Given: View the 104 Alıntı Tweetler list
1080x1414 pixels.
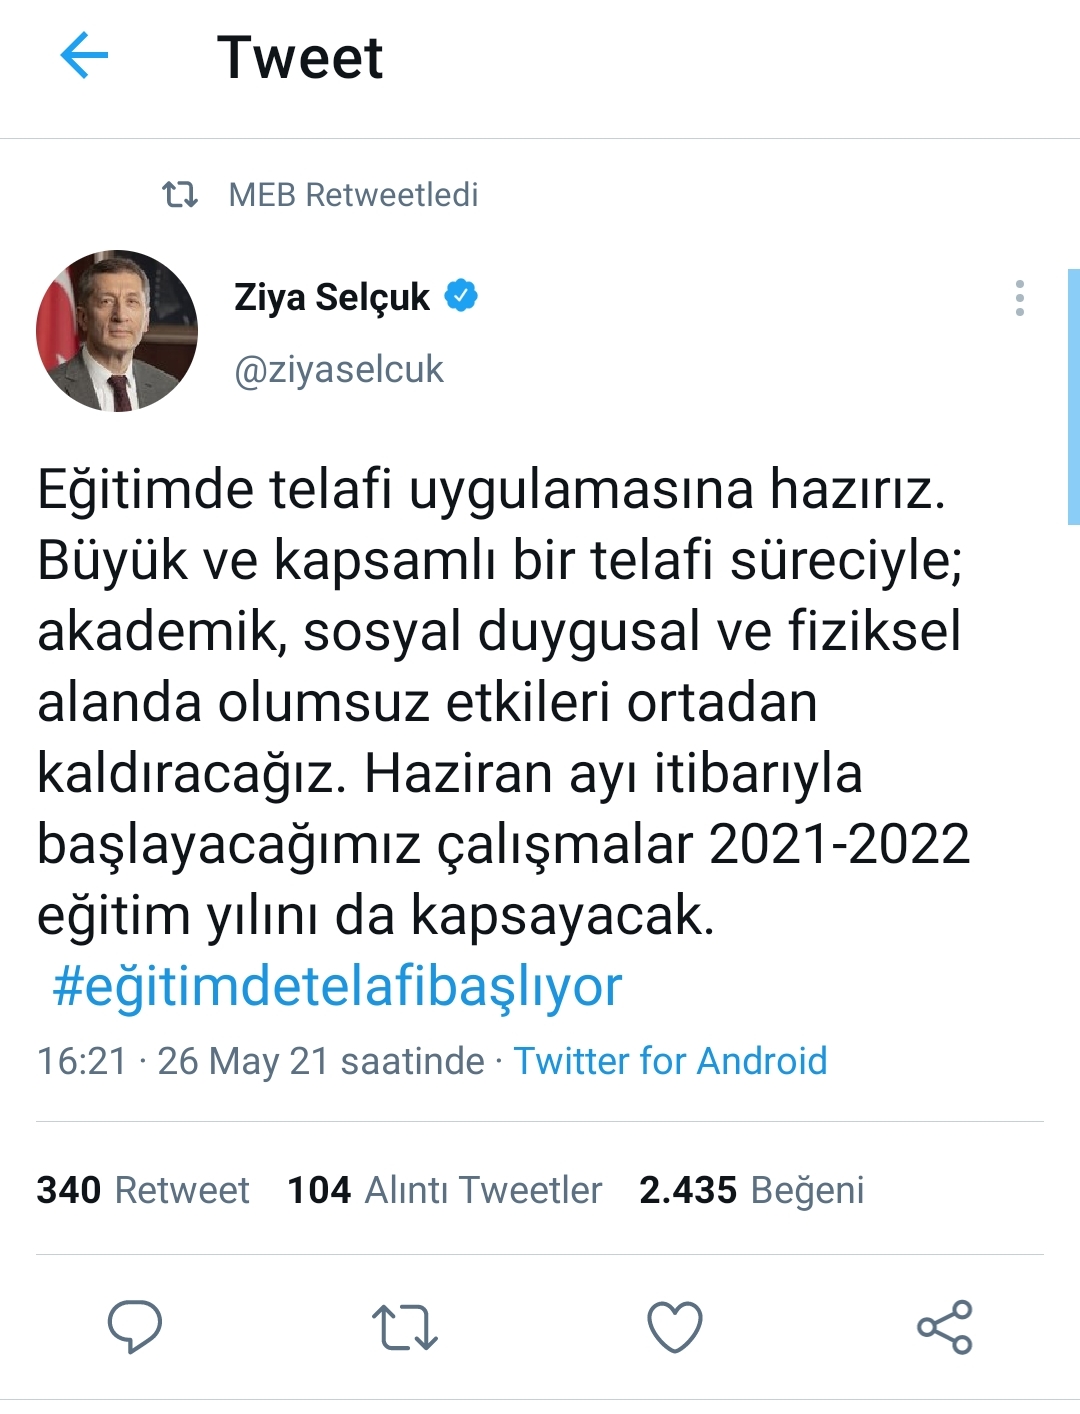Looking at the screenshot, I should click(445, 1190).
